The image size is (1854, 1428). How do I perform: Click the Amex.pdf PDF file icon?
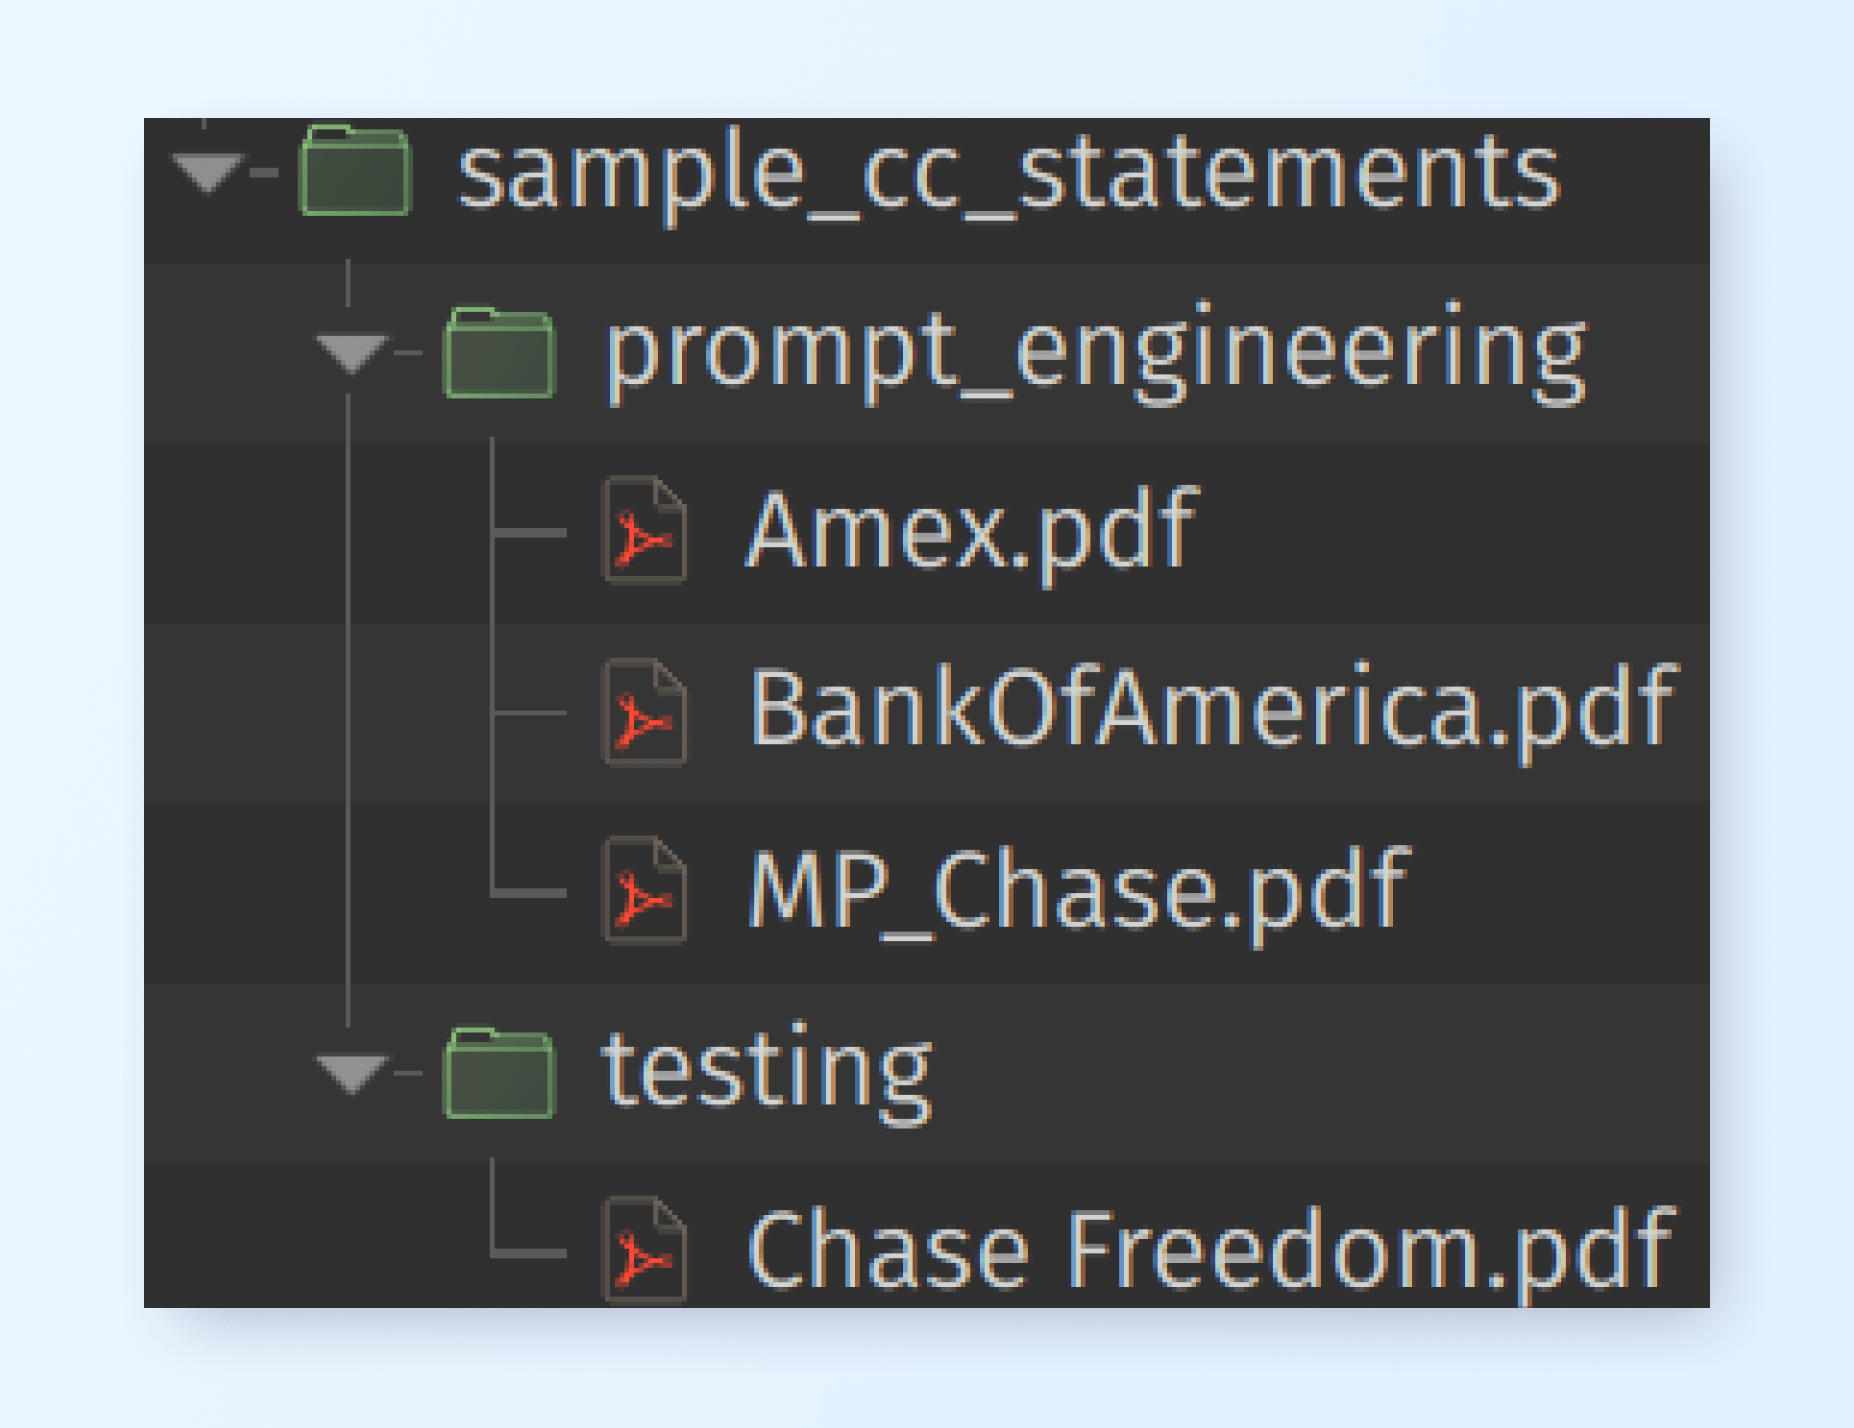tap(644, 530)
